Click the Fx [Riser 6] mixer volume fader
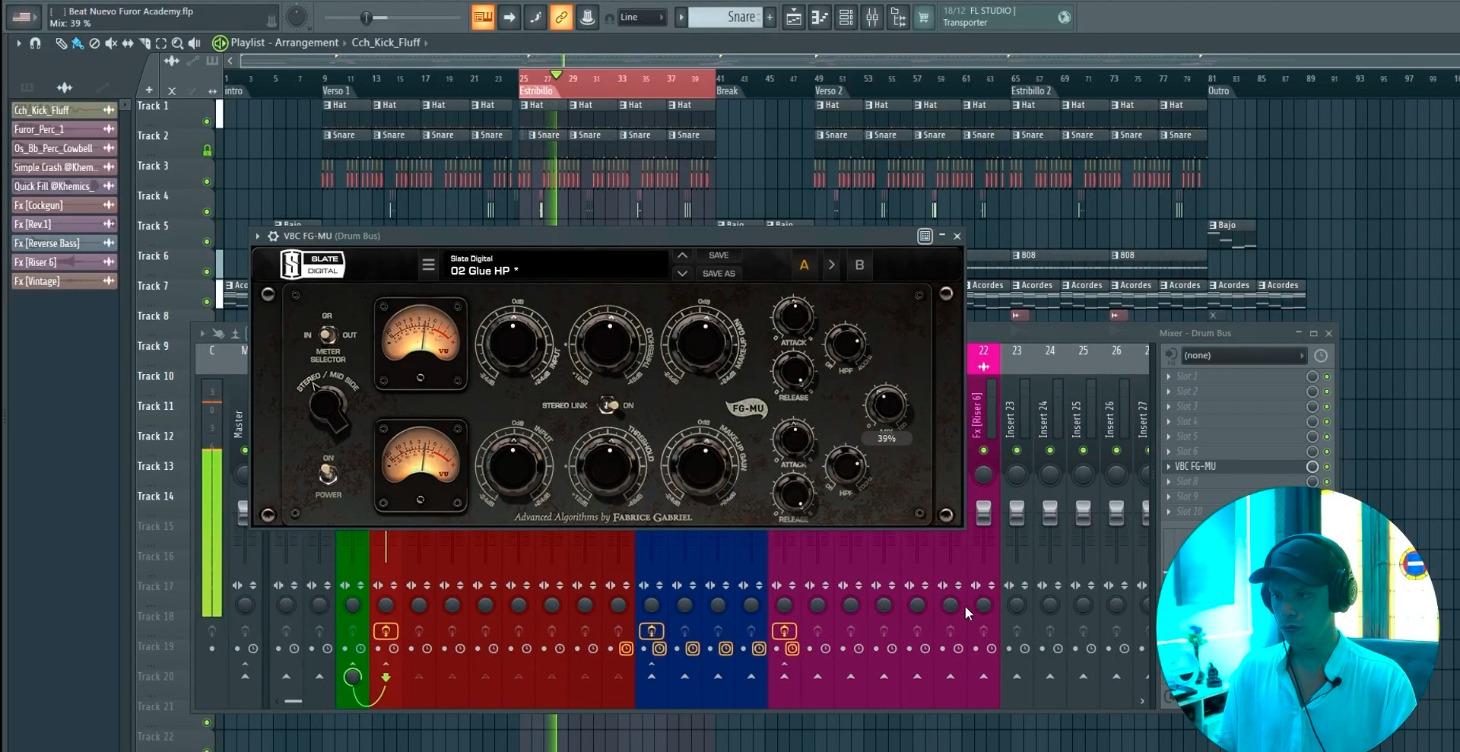Screen dimensions: 1460x752 tap(984, 513)
